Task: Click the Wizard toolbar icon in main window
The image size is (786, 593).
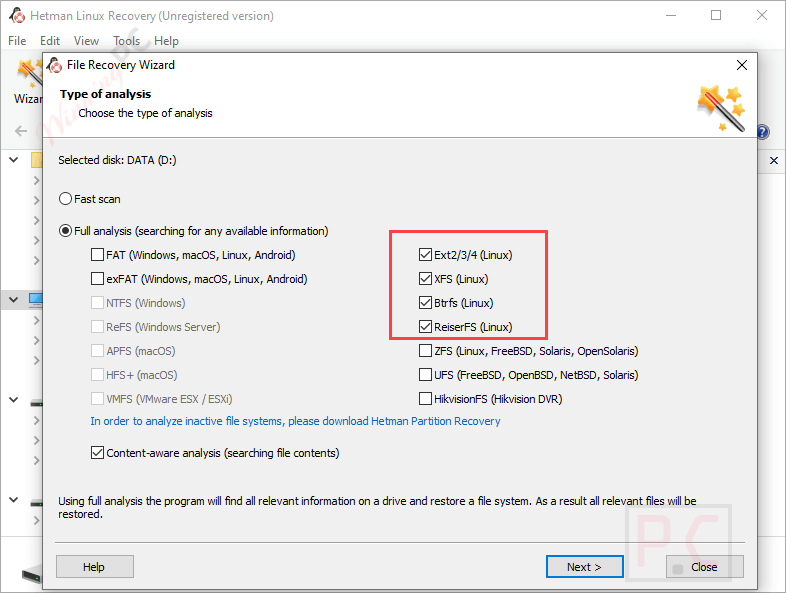Action: point(28,81)
